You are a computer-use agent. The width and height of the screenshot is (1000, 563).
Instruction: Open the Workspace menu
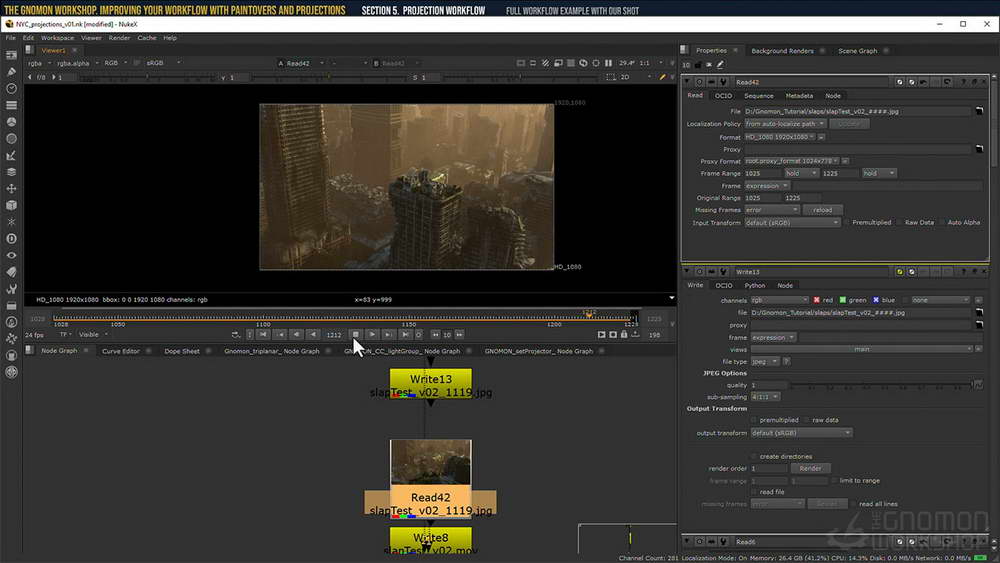[57, 38]
